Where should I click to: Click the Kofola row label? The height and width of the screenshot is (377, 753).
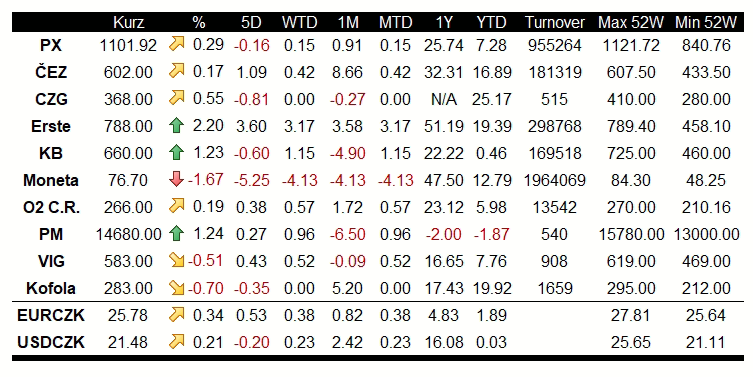51,288
